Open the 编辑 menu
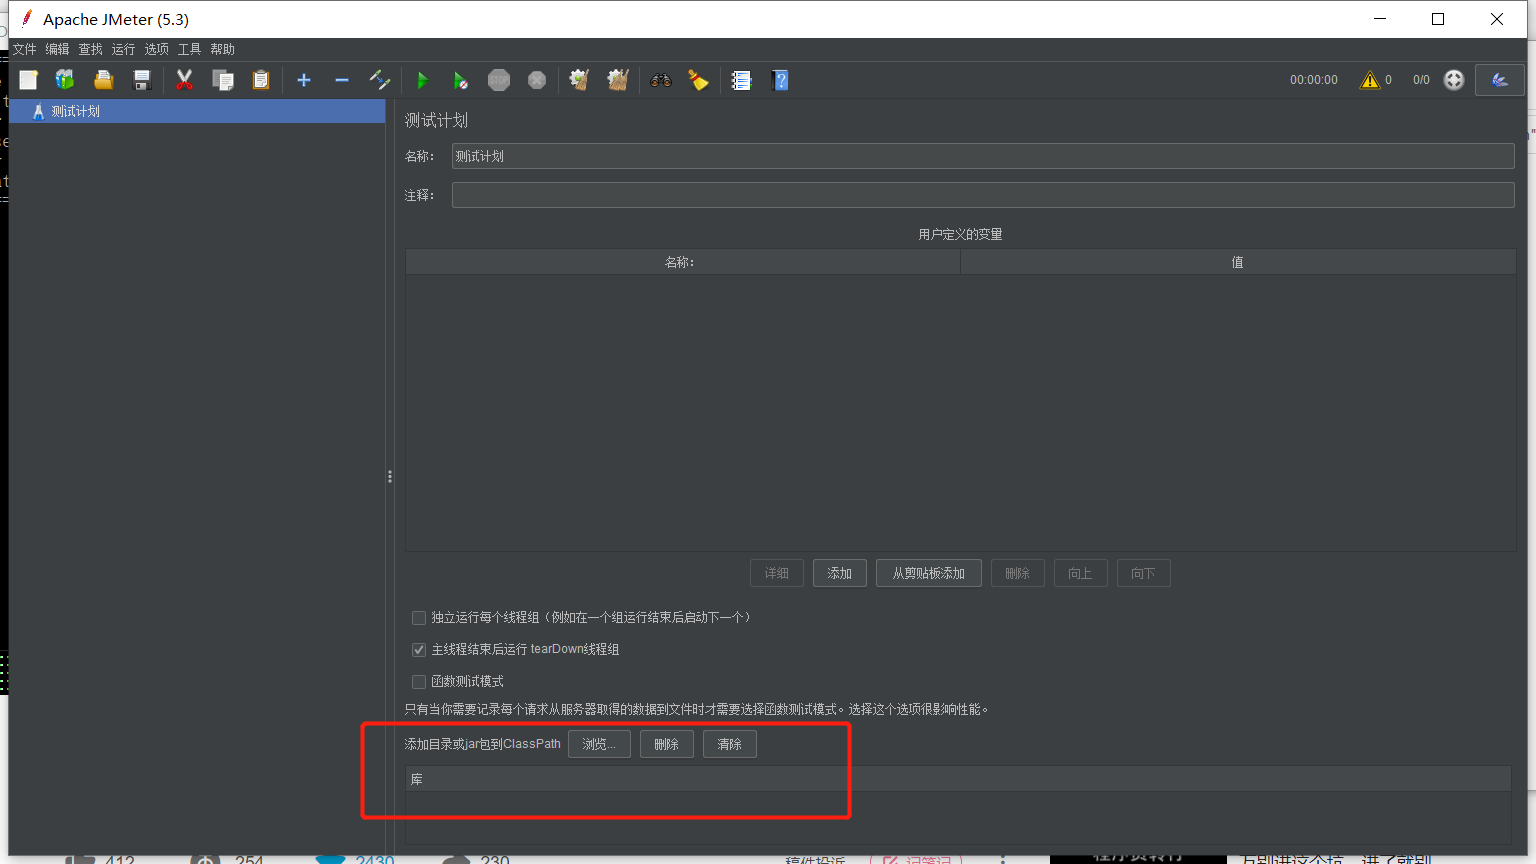Viewport: 1536px width, 864px height. tap(57, 49)
